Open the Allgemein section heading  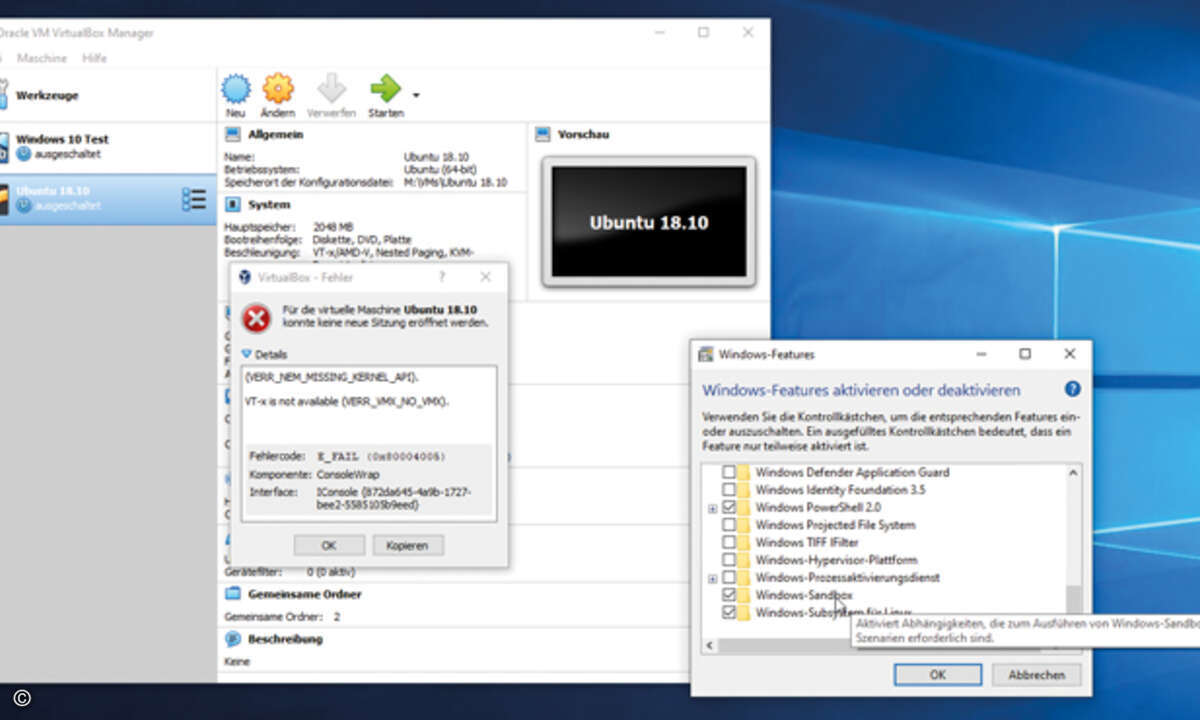pos(275,134)
